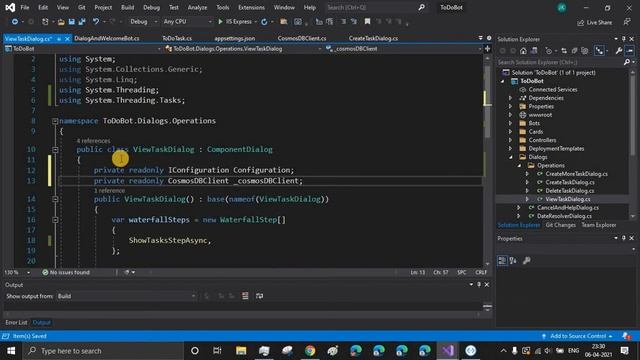Switch to the Team Explorer tab
640x360 pixels.
pos(599,225)
